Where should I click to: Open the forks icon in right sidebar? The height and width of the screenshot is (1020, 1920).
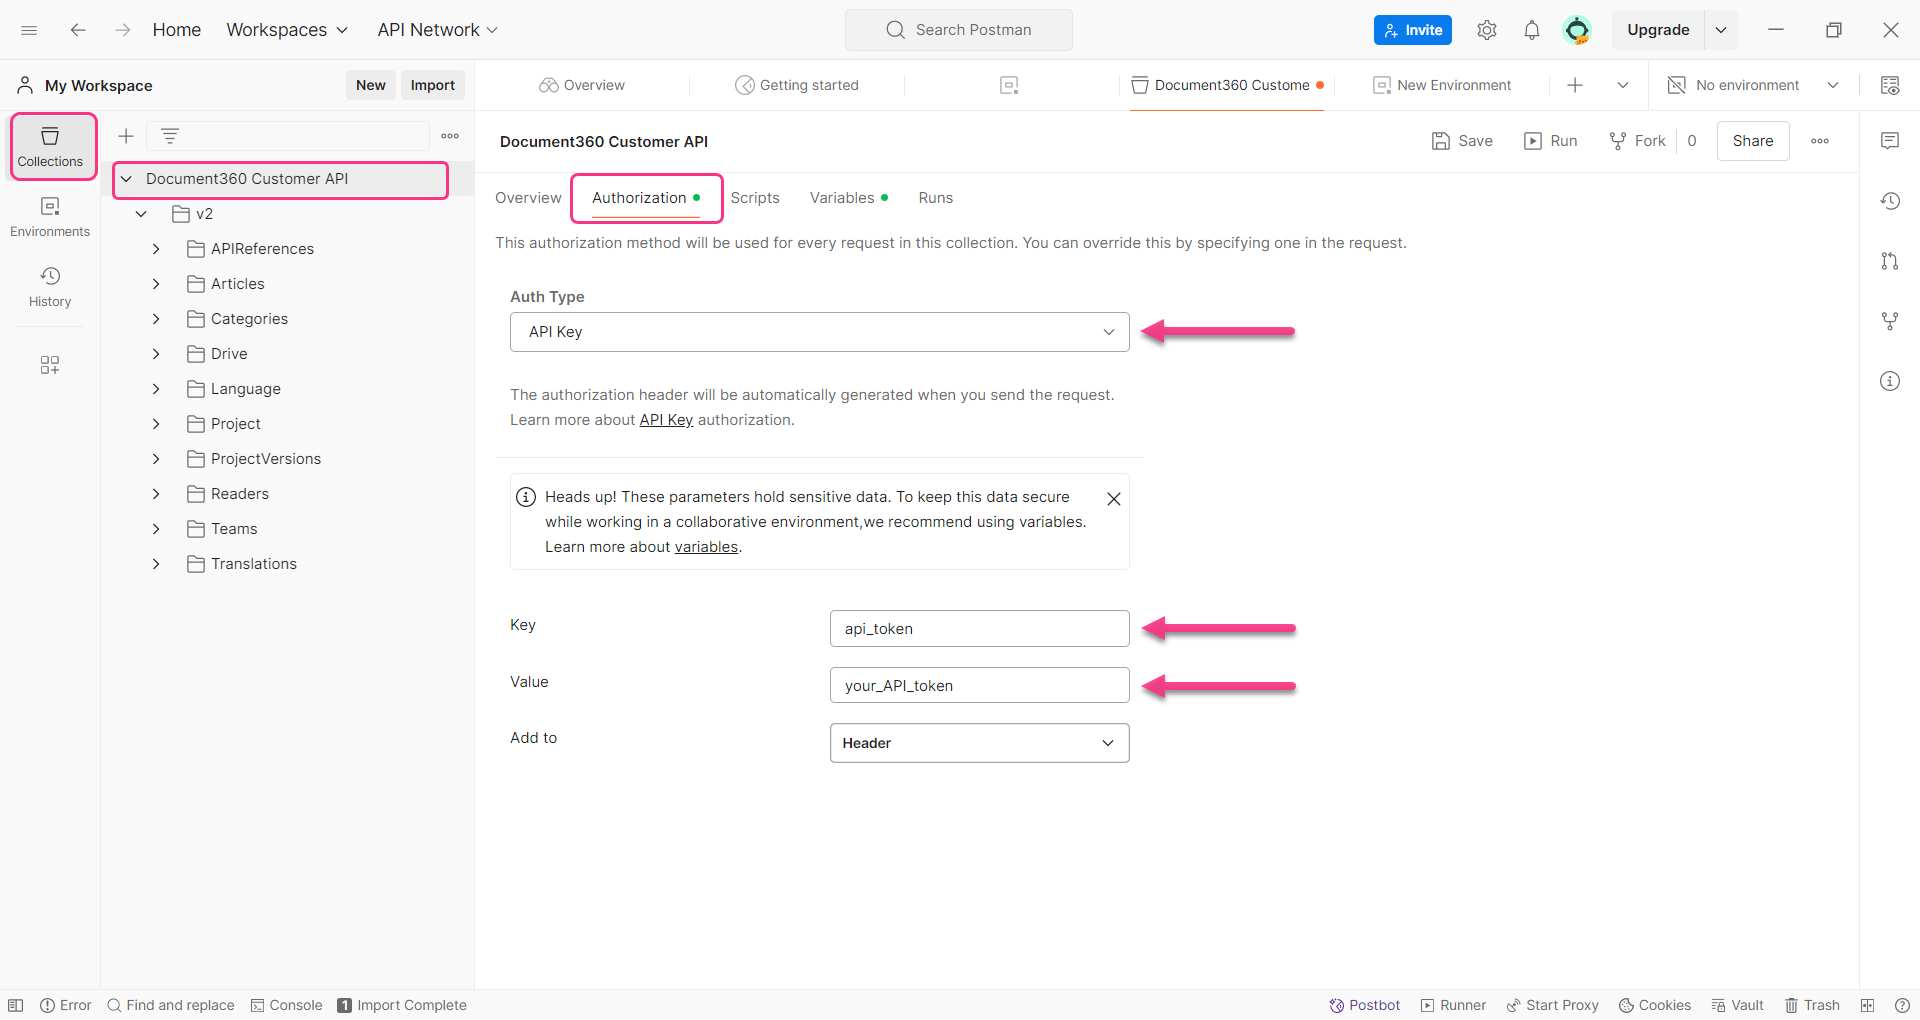[1890, 321]
